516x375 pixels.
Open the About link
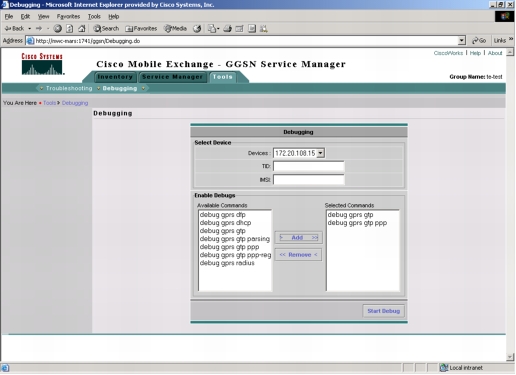(495, 53)
